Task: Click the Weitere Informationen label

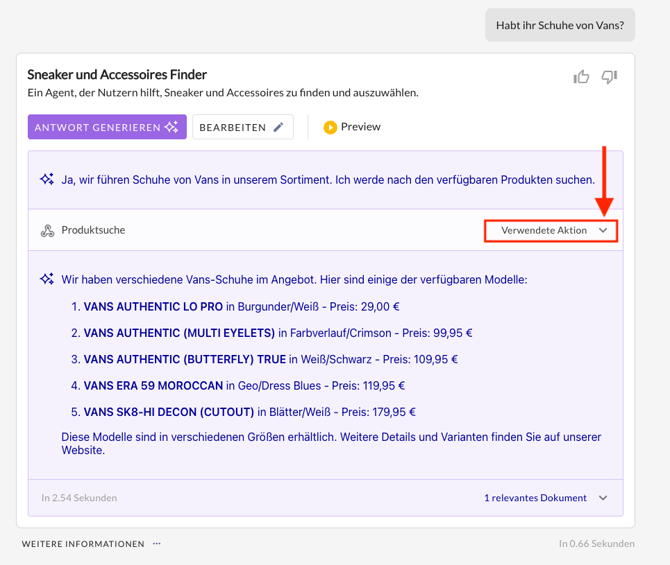Action: 83,544
